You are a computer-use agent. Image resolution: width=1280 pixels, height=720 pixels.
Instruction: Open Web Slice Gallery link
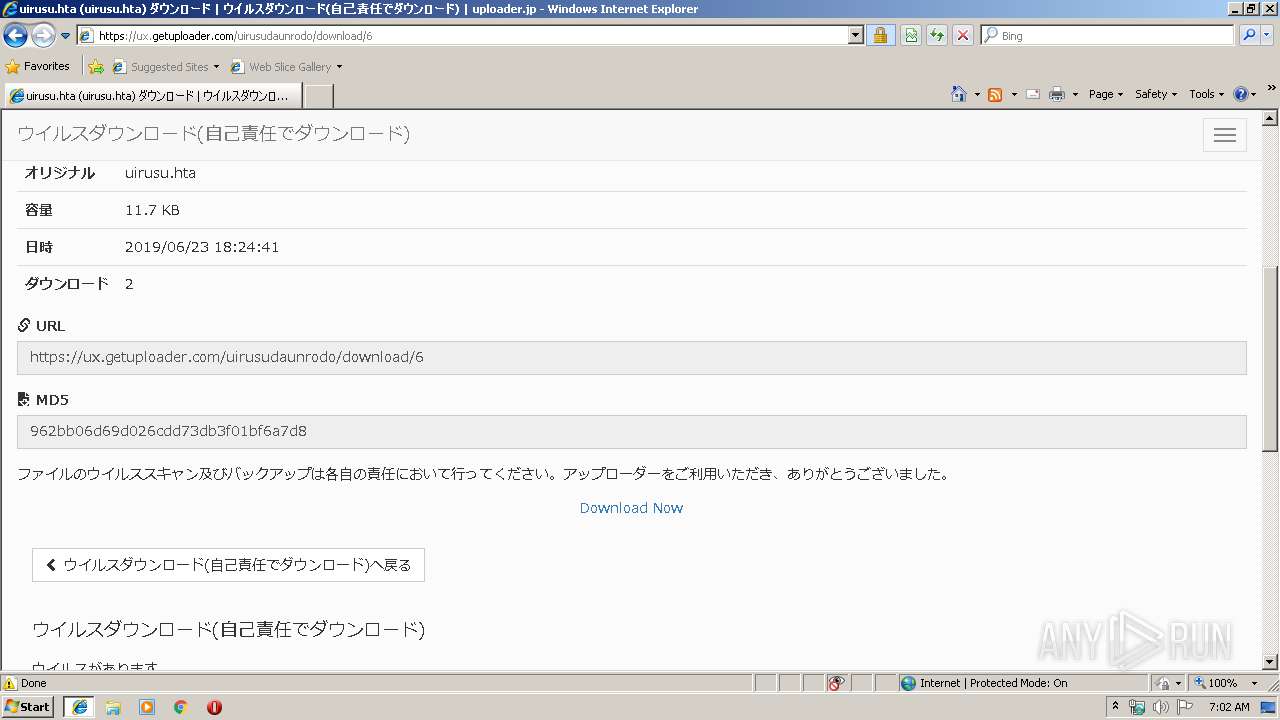[x=286, y=67]
